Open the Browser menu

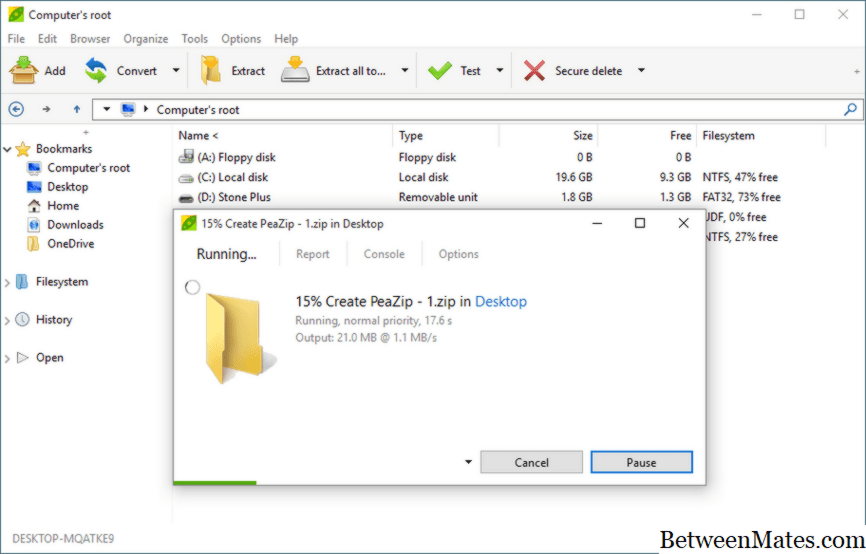click(90, 39)
